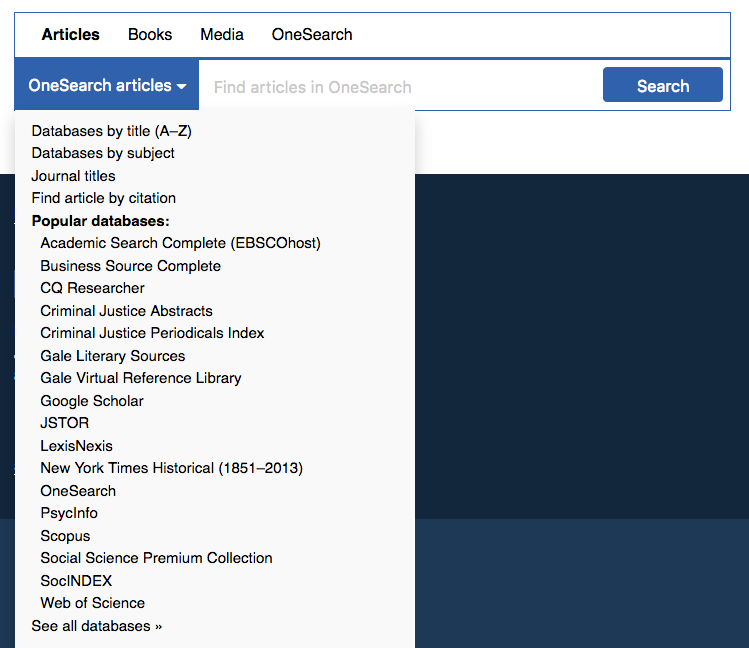
Task: Open Web of Science
Action: click(92, 603)
